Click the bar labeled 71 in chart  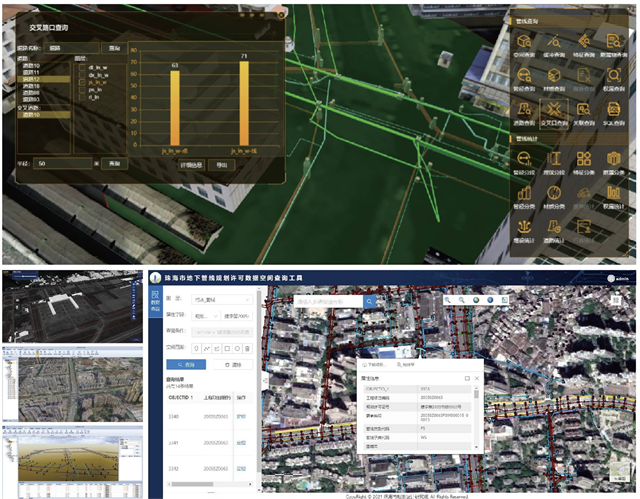[243, 104]
